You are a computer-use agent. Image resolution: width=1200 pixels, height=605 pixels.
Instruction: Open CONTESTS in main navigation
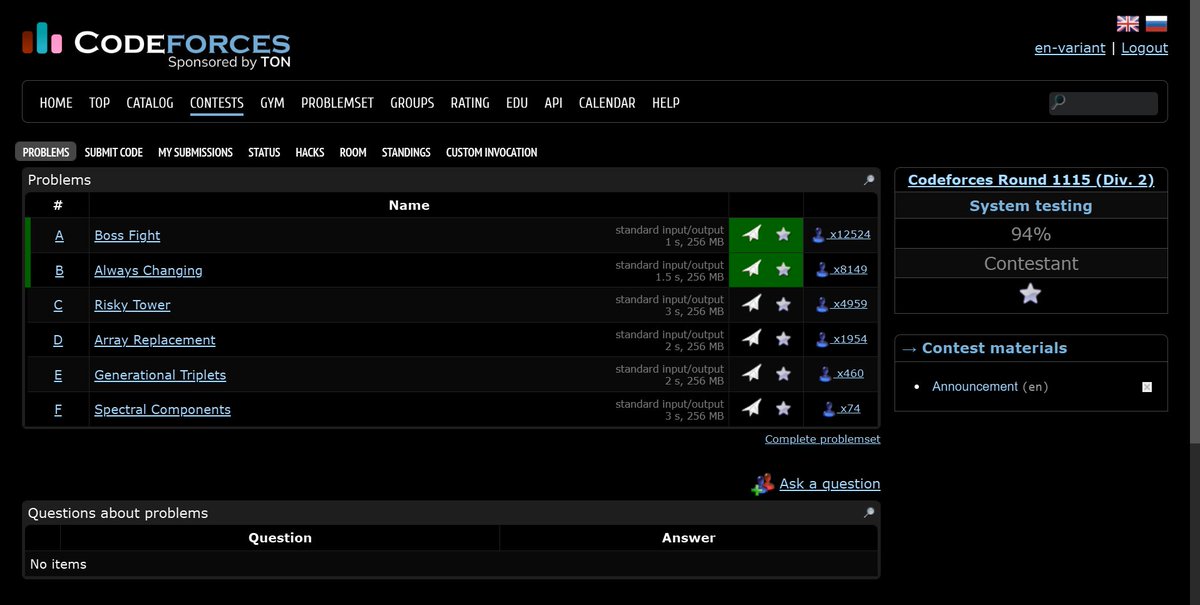(x=217, y=103)
